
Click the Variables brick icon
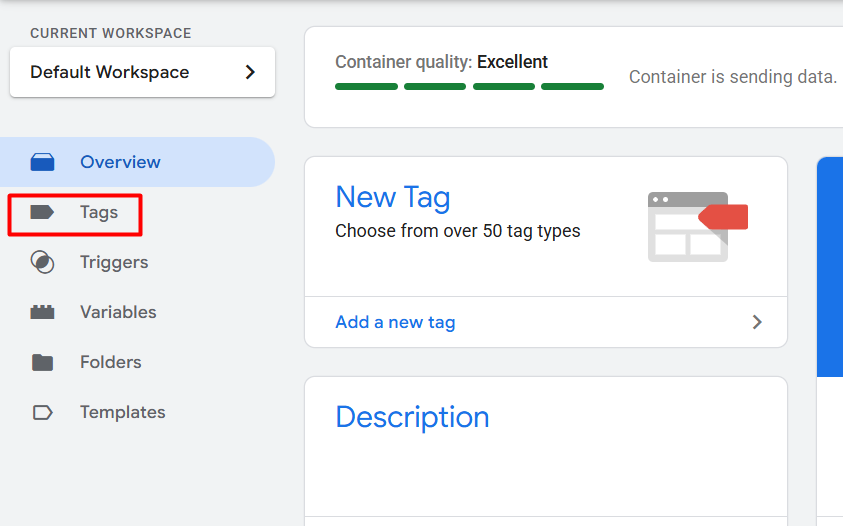[42, 312]
